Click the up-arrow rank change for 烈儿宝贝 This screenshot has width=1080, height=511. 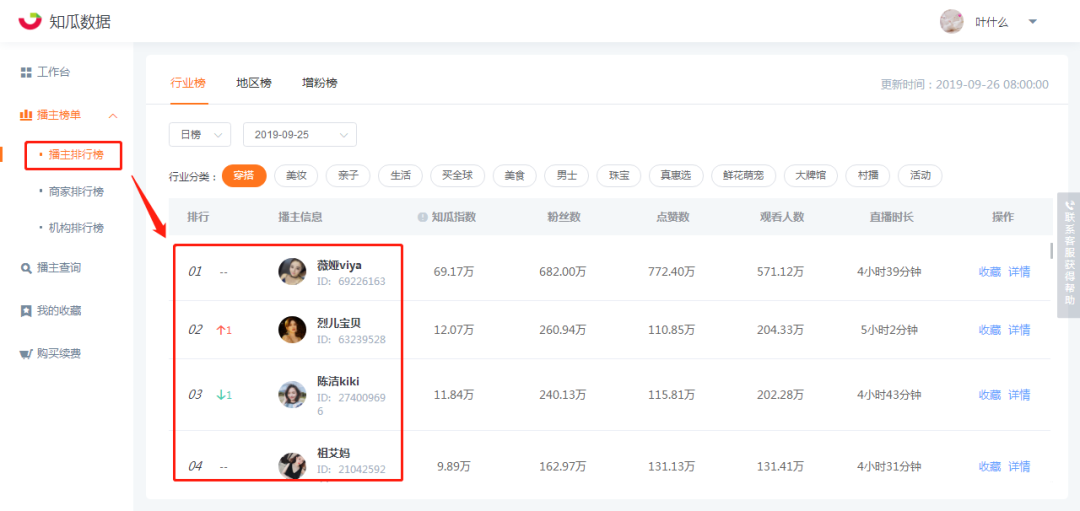[225, 330]
